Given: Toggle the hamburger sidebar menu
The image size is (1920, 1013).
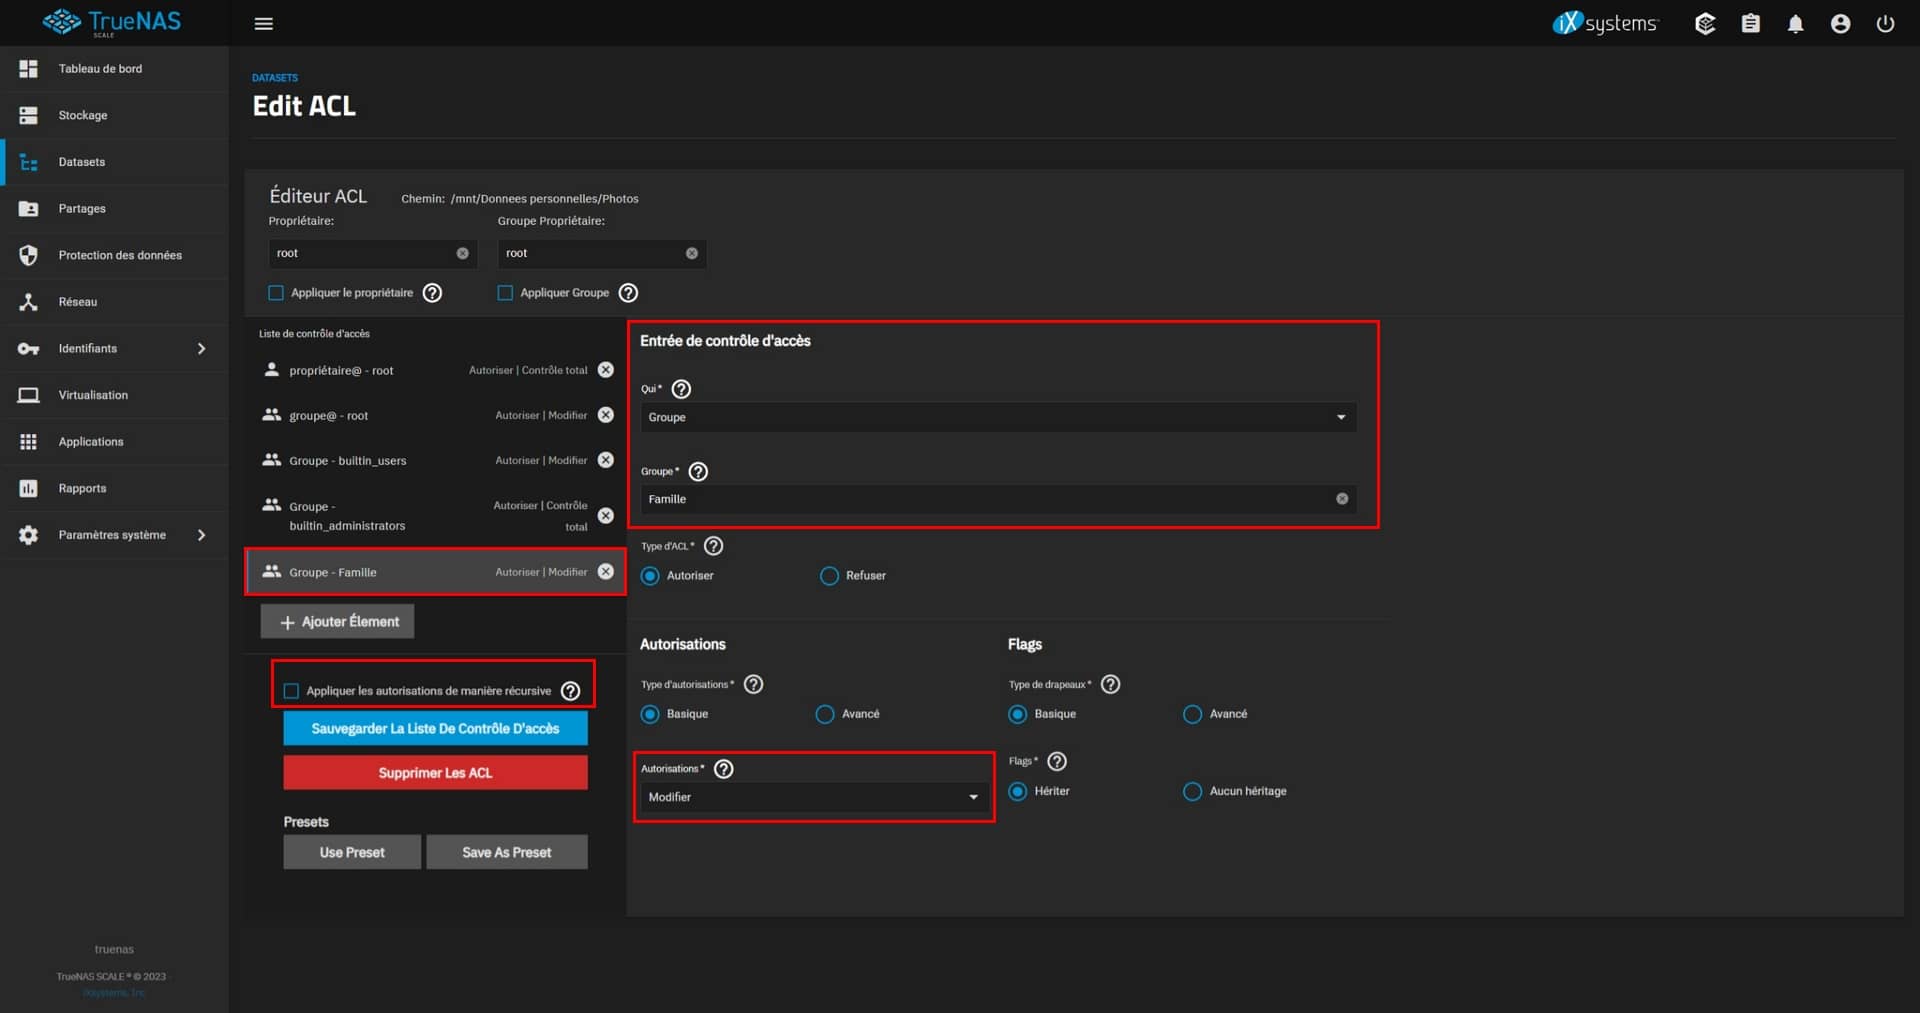Looking at the screenshot, I should point(264,24).
